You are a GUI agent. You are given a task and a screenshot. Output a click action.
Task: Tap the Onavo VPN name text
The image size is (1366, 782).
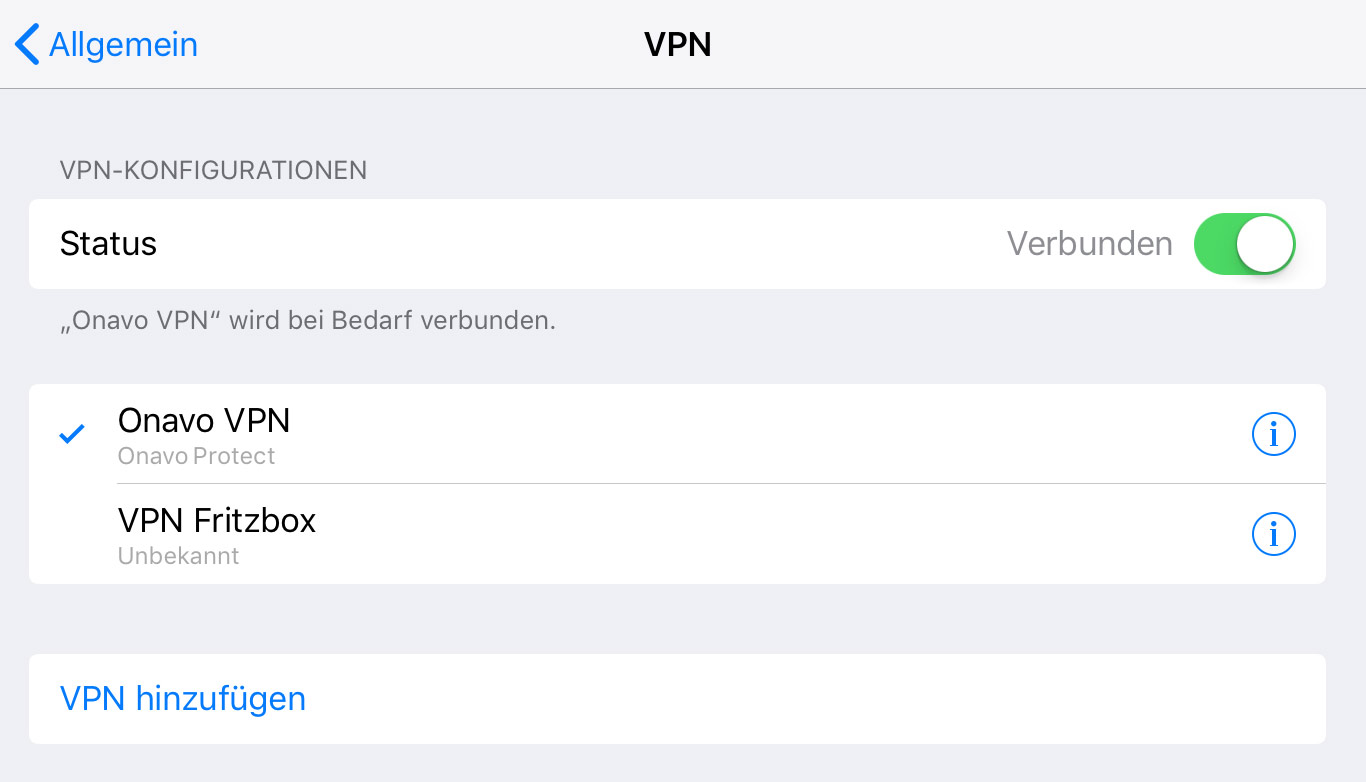pos(204,420)
